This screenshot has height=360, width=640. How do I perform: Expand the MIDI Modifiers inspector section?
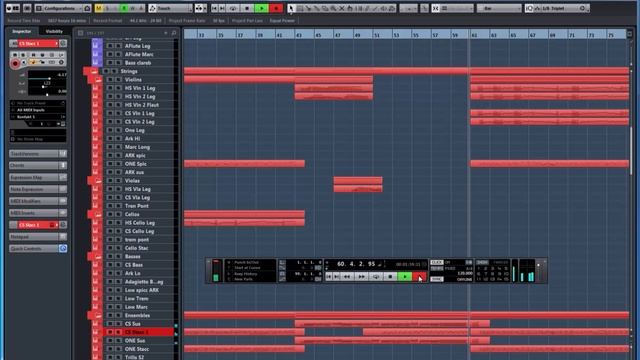(x=38, y=201)
